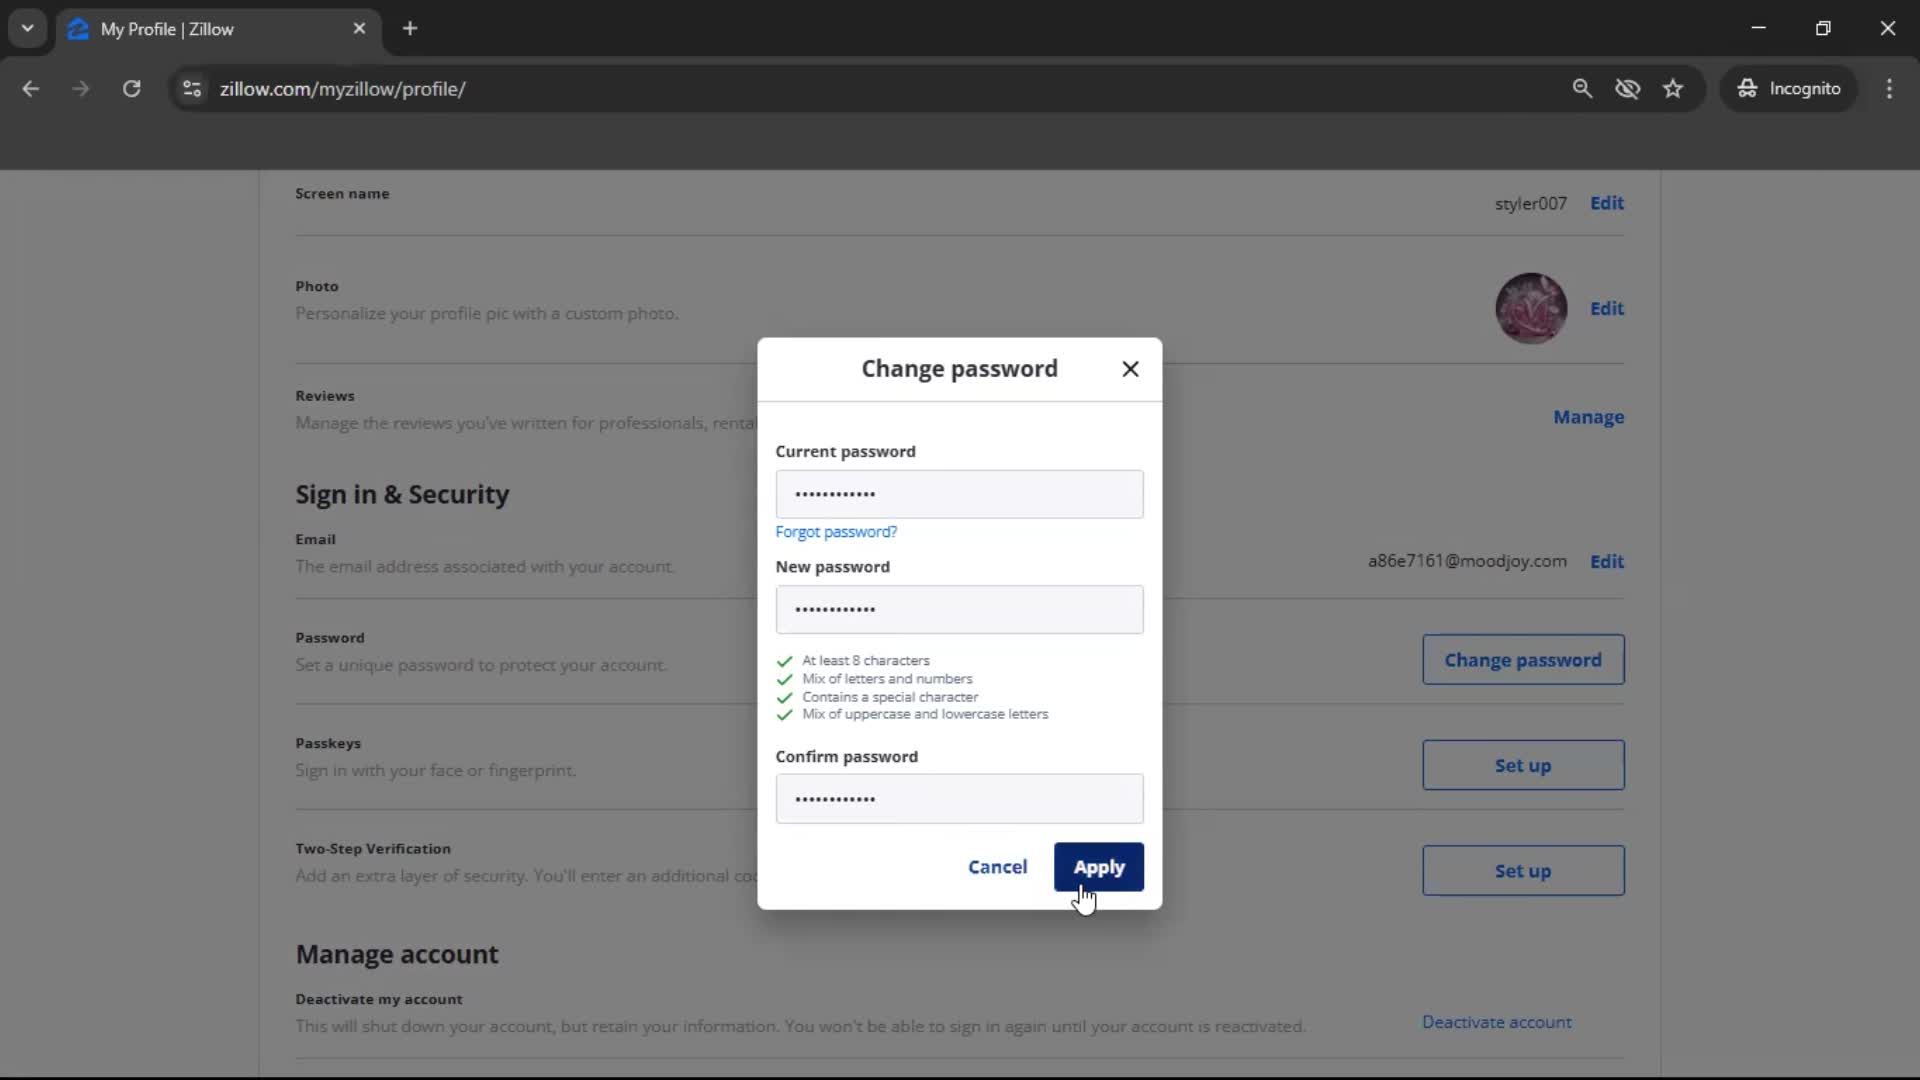This screenshot has height=1080, width=1920.
Task: Open the zoom magnifier icon in the toolbar
Action: (1583, 89)
